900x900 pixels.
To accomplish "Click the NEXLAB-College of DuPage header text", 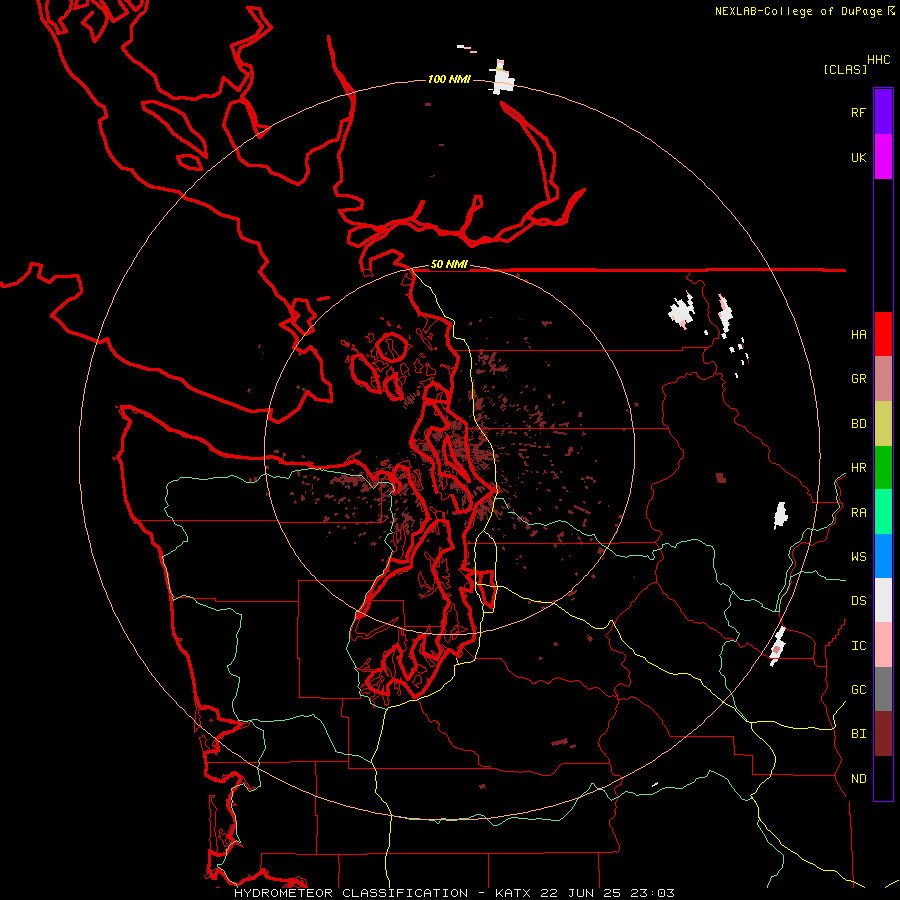I will 798,11.
